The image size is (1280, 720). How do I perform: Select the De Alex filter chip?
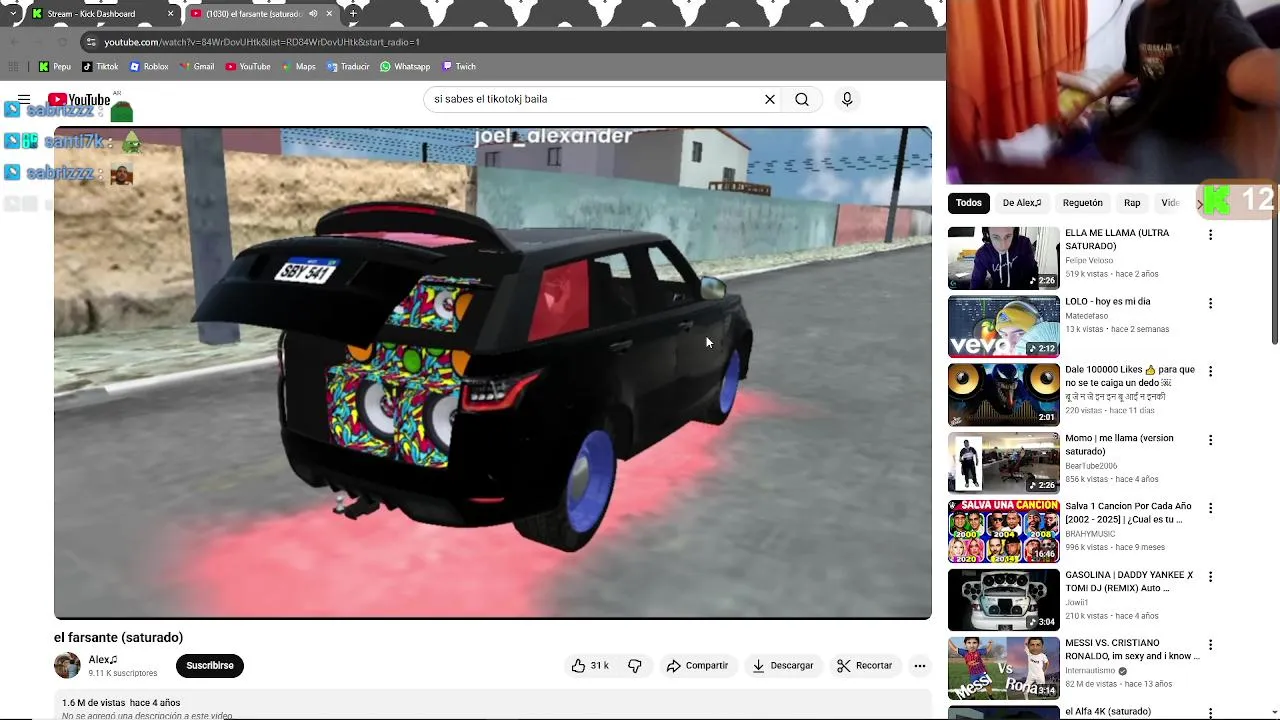1022,203
